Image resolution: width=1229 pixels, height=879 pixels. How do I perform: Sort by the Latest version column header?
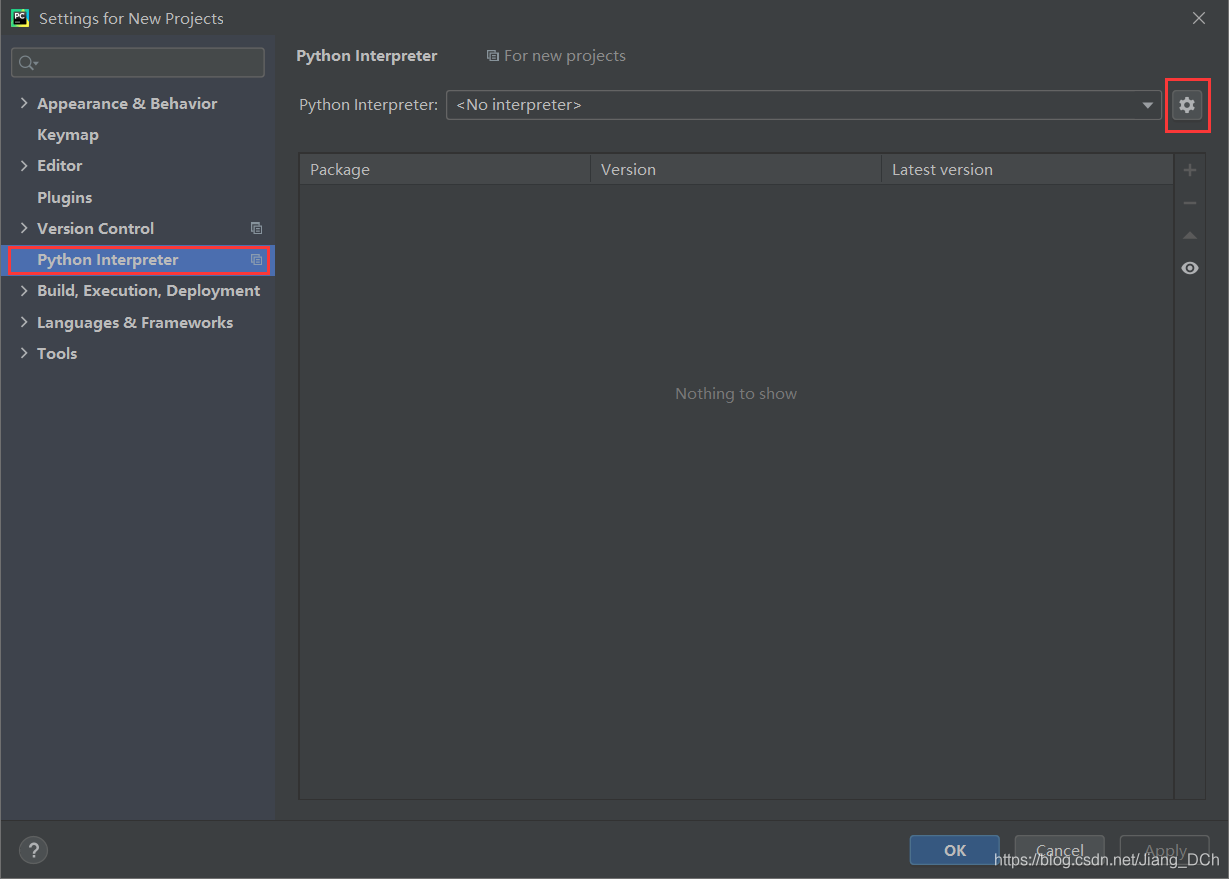(1027, 169)
